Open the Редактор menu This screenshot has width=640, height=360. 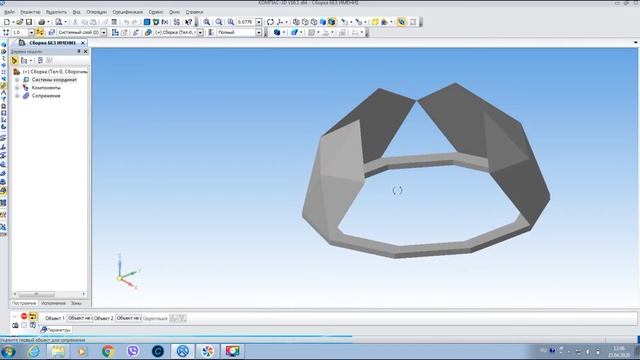[30, 12]
